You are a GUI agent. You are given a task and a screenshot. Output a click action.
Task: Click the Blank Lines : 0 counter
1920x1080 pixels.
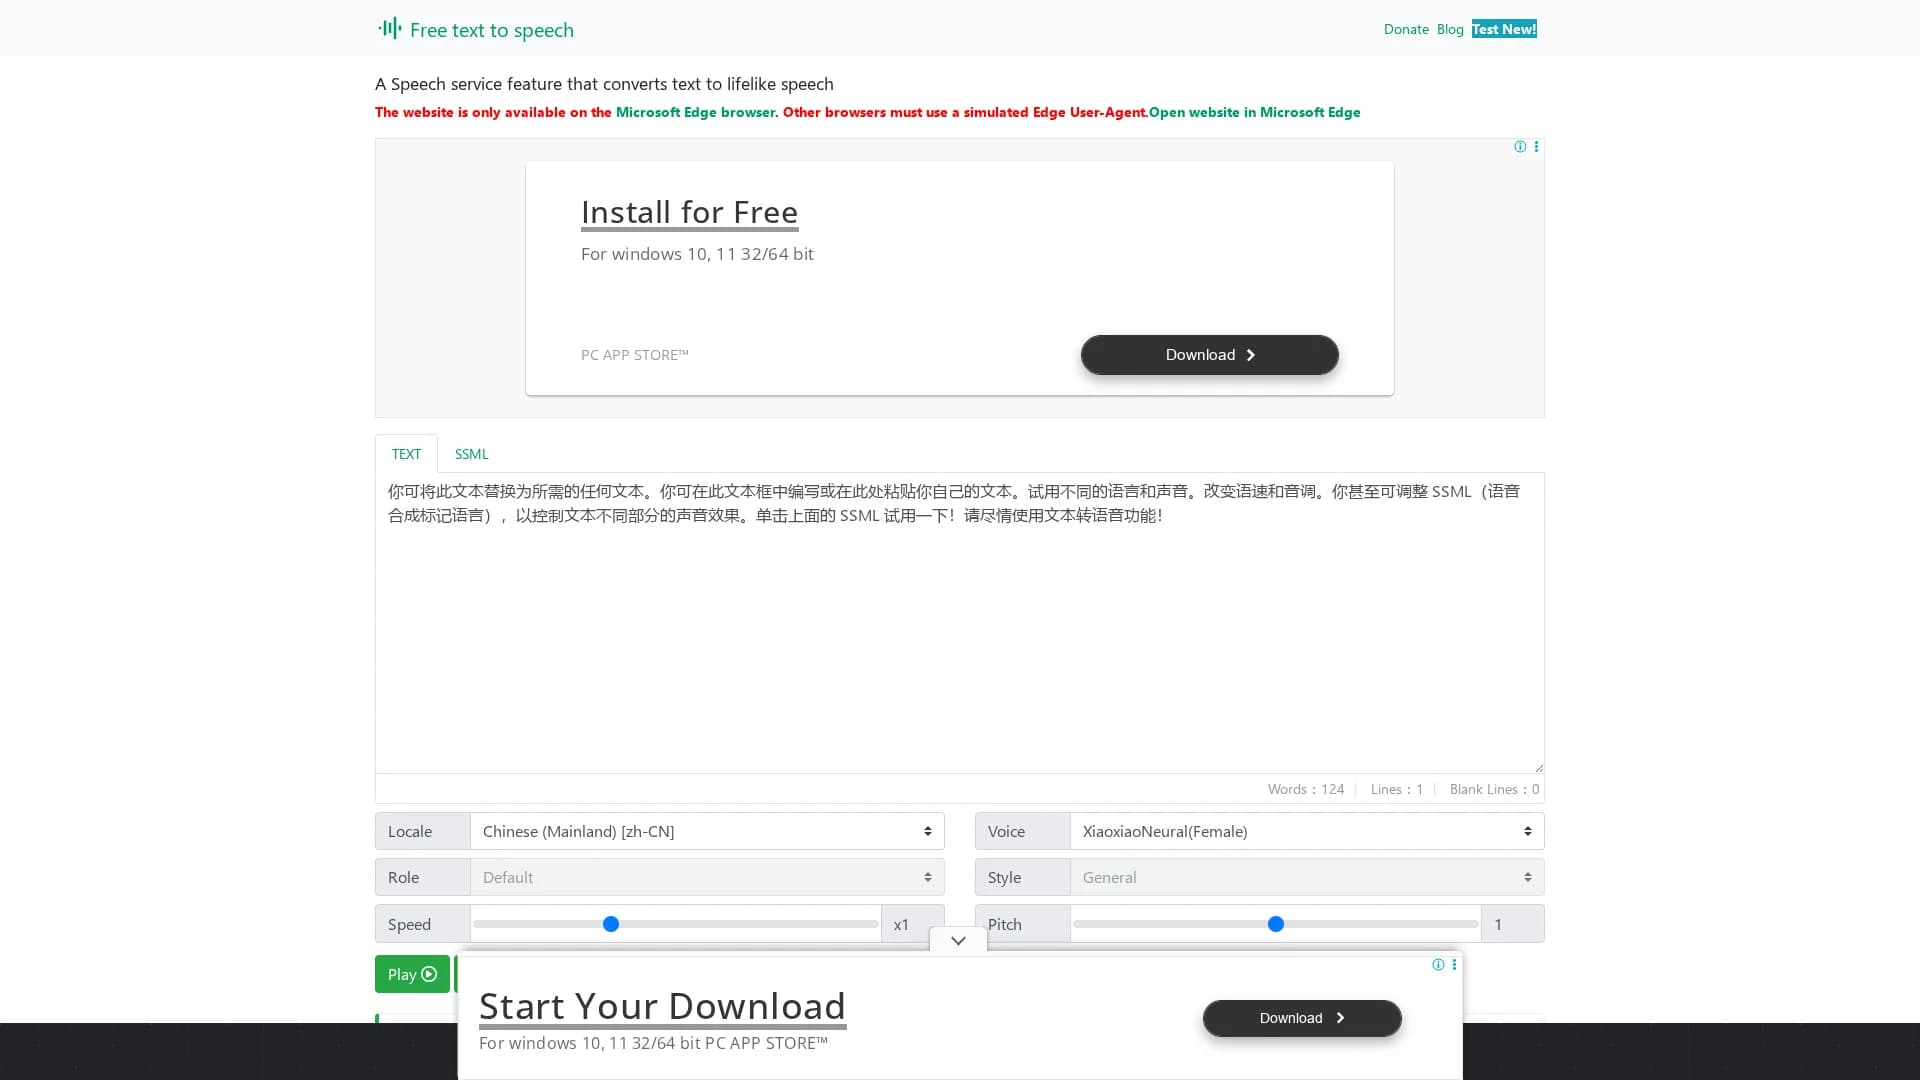pyautogui.click(x=1494, y=789)
